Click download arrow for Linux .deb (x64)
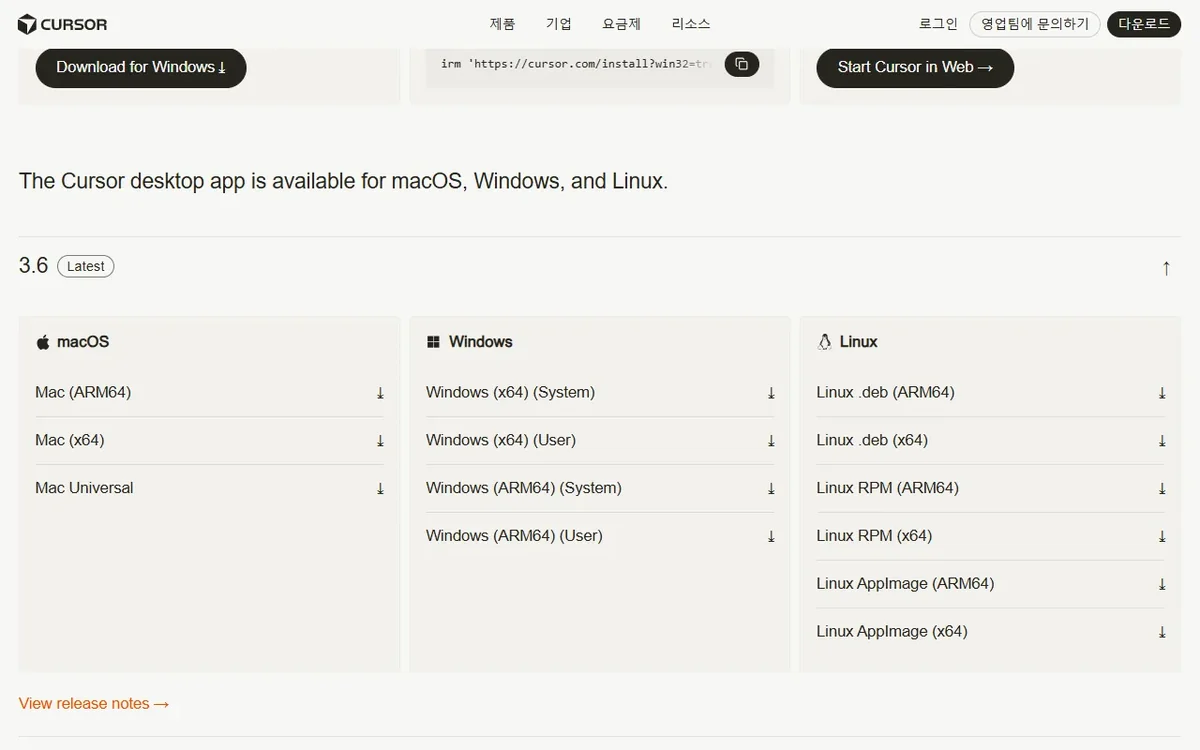The height and width of the screenshot is (750, 1200). click(x=1162, y=441)
